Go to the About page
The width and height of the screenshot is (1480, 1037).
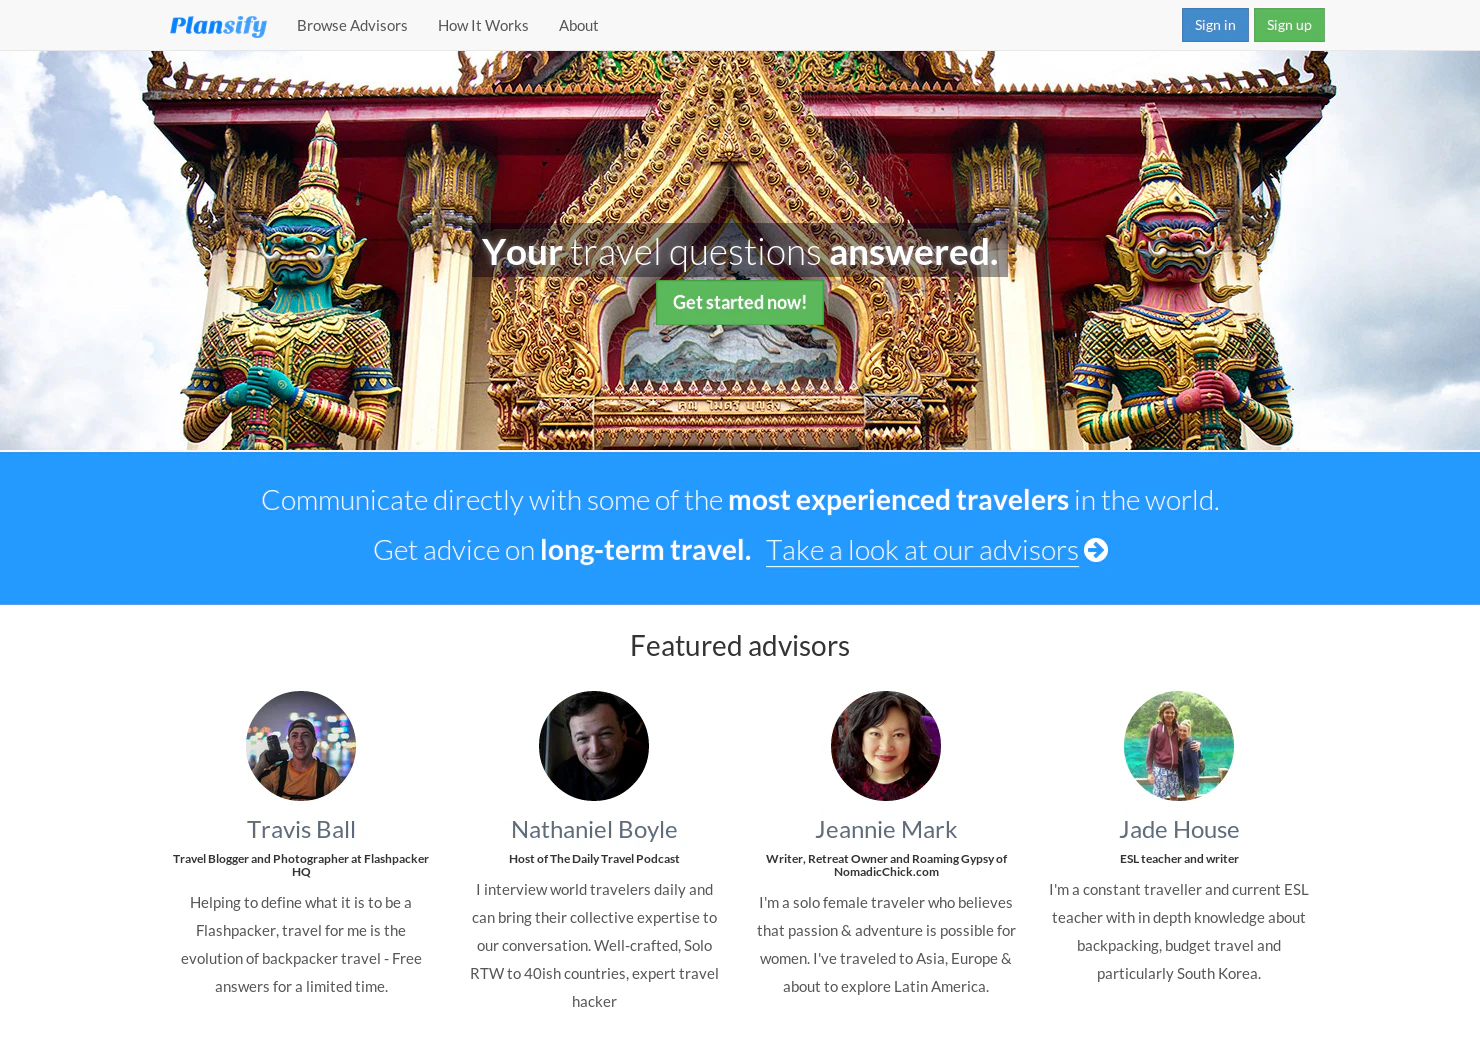tap(578, 25)
